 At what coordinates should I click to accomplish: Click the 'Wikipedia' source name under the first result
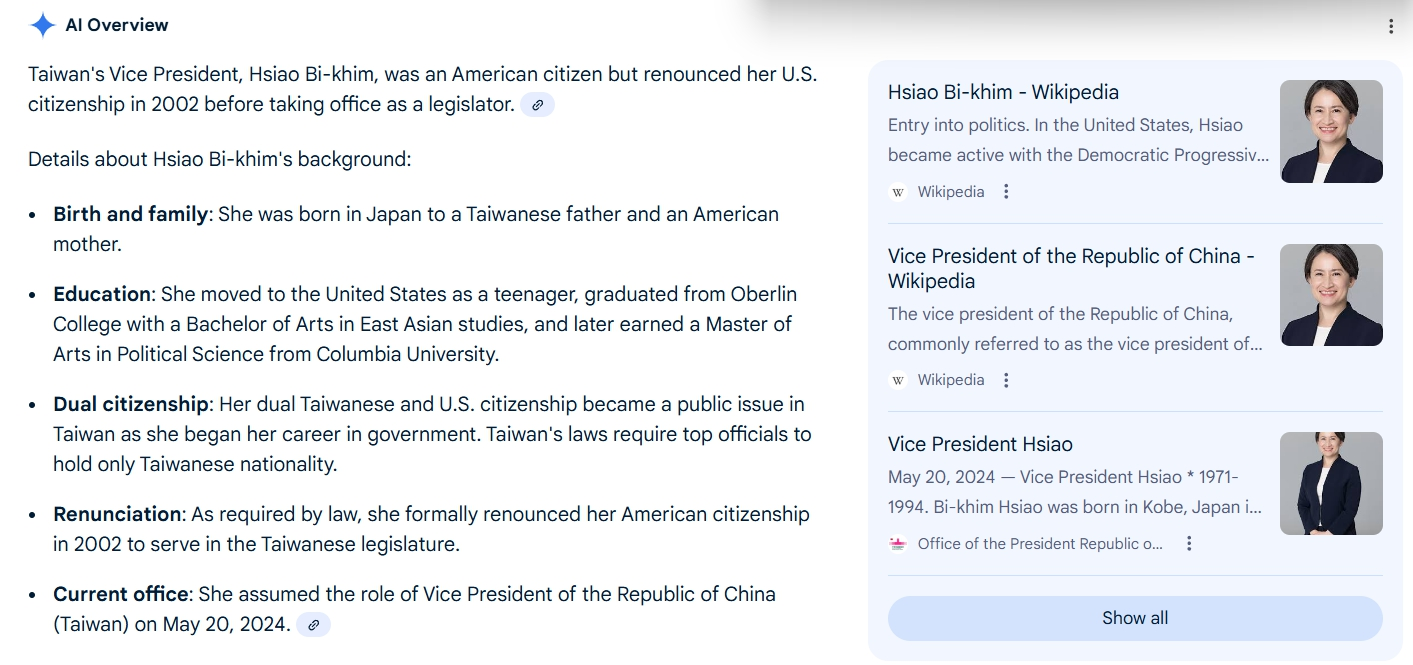pos(951,192)
